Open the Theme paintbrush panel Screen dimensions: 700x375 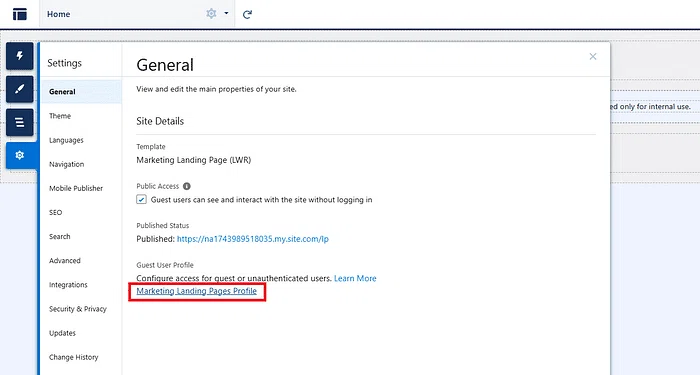(x=20, y=89)
